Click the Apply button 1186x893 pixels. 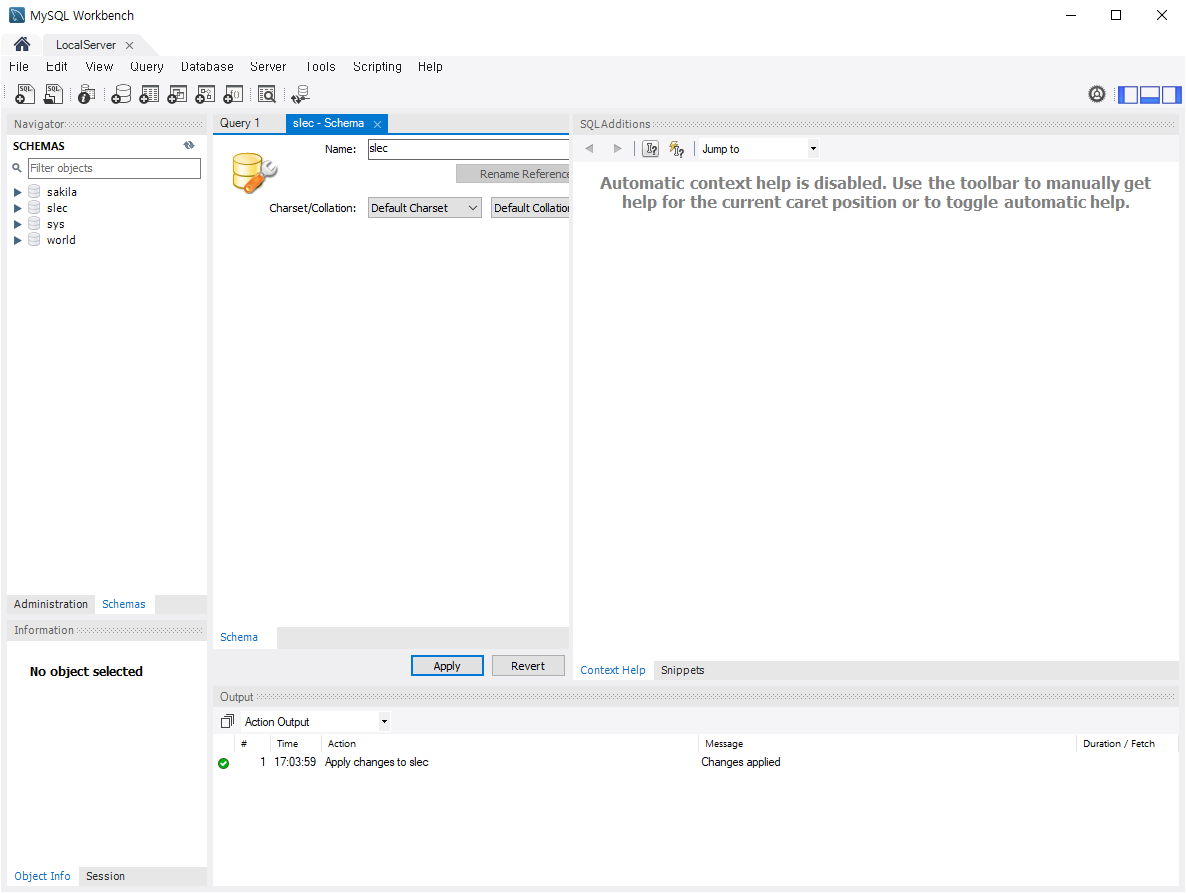coord(447,666)
